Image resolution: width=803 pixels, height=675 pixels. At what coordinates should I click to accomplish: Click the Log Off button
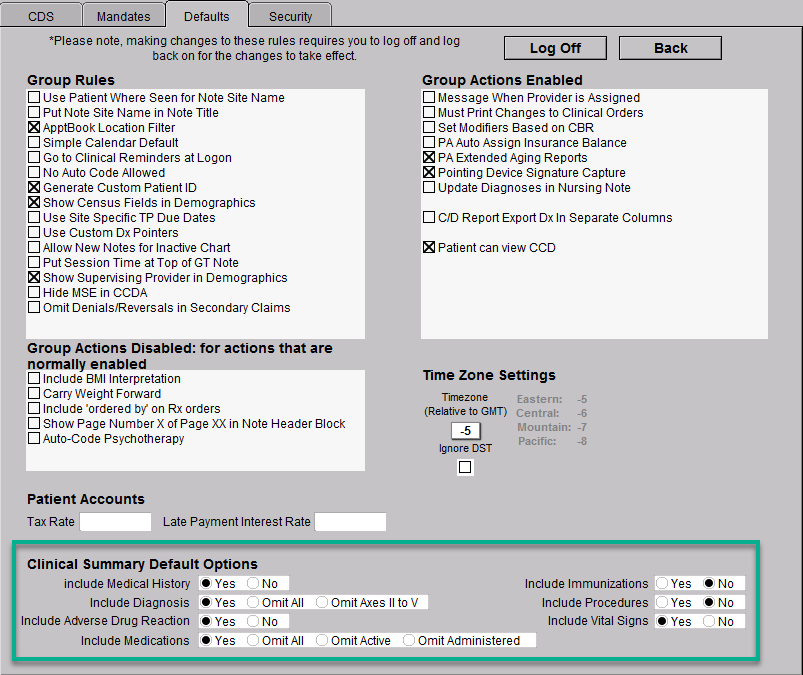[x=555, y=48]
